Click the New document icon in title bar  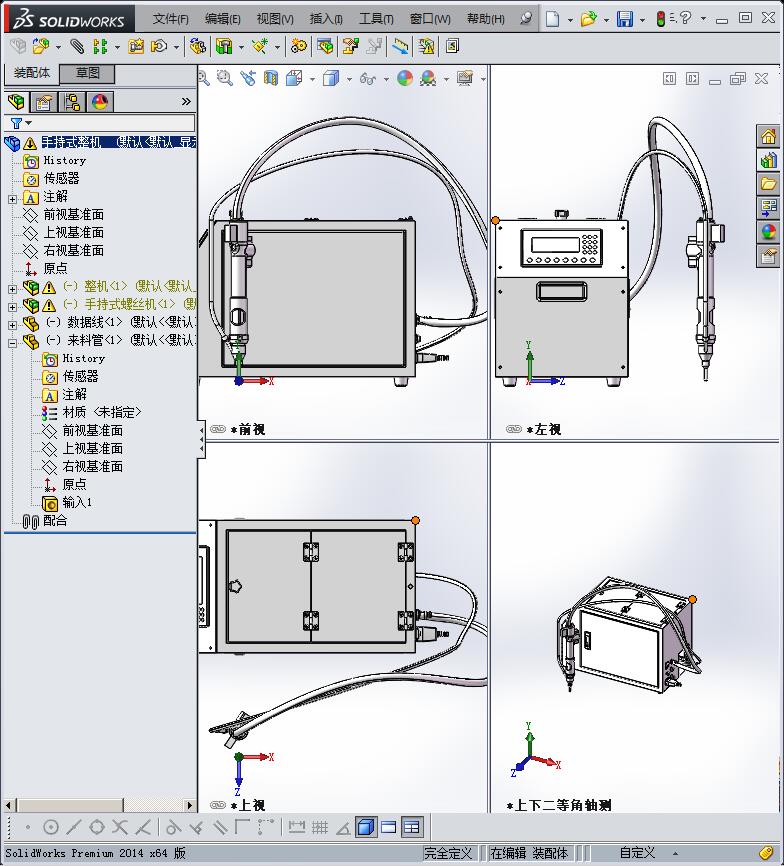click(552, 19)
